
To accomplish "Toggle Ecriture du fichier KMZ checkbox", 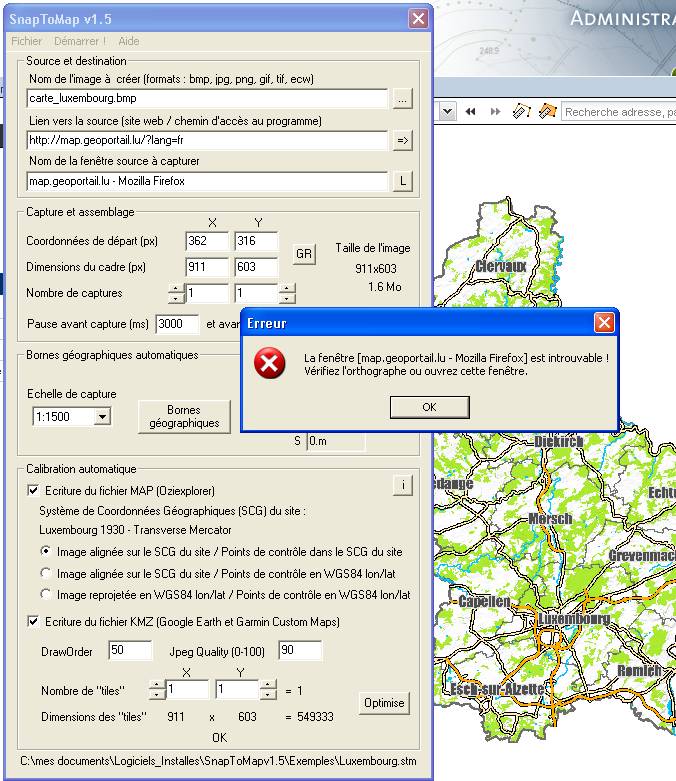I will pyautogui.click(x=33, y=622).
